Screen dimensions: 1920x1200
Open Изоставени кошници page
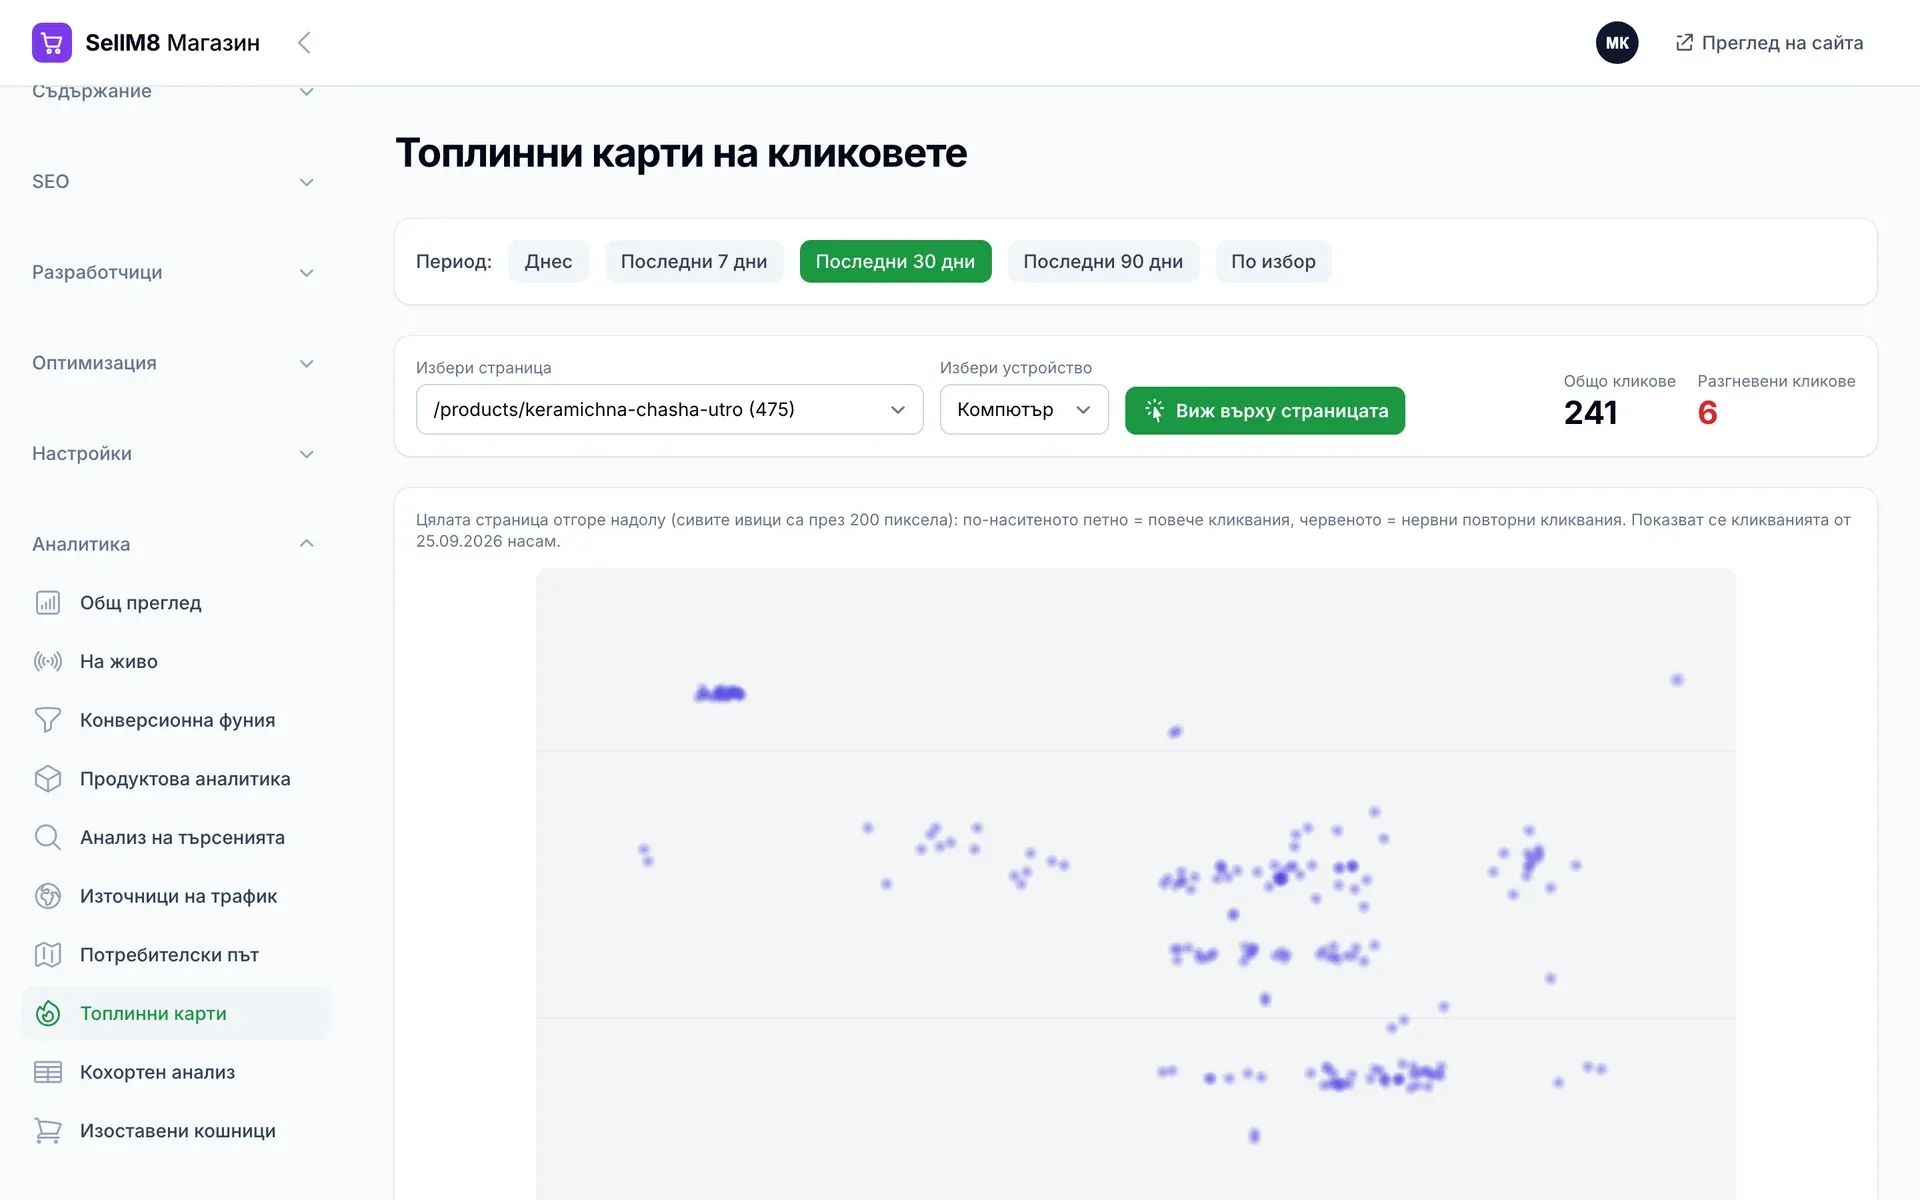(176, 1131)
